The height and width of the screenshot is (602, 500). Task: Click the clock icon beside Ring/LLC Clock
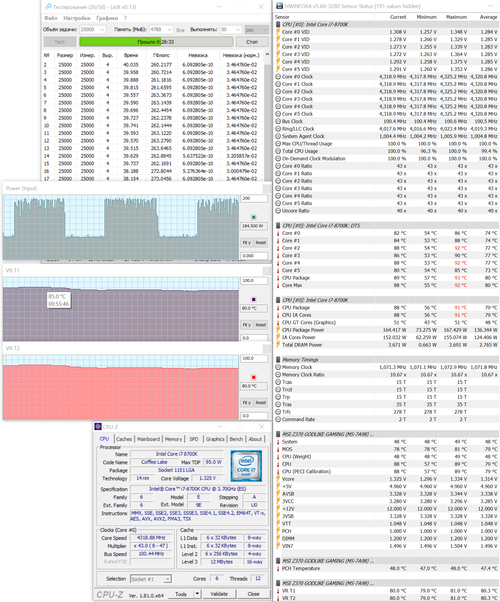coord(278,129)
